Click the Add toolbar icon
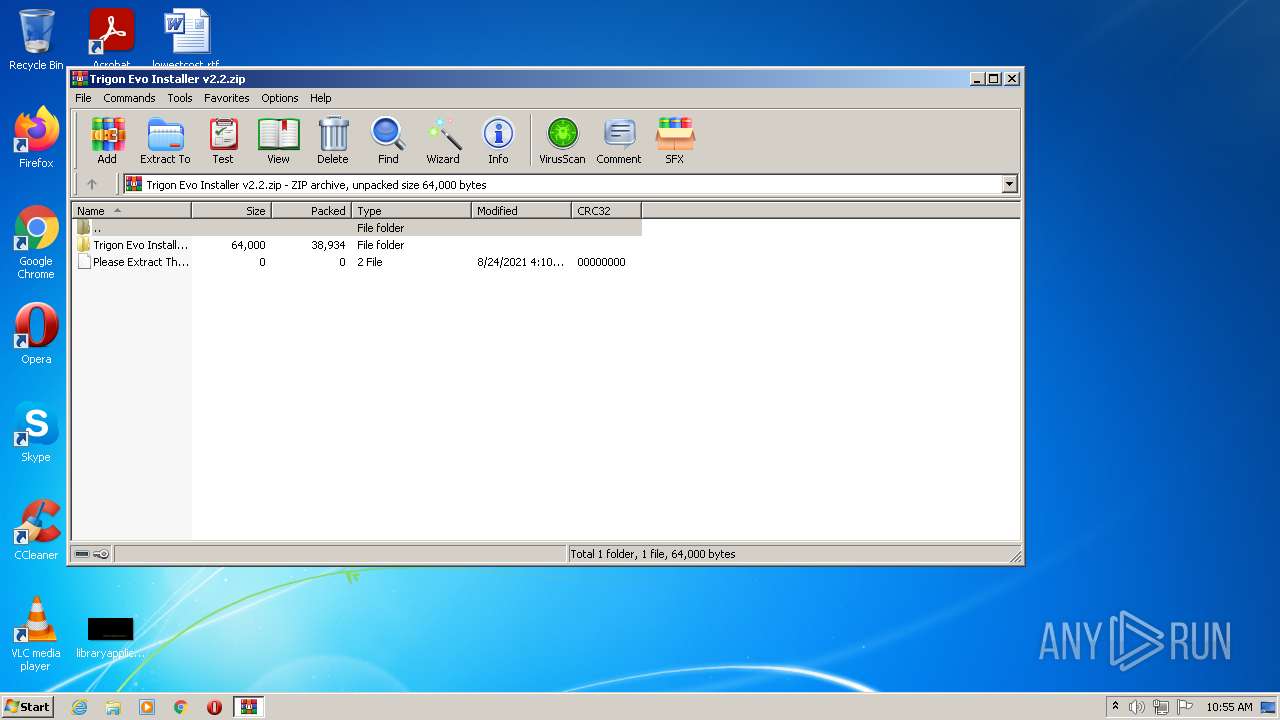The image size is (1280, 720). [107, 141]
